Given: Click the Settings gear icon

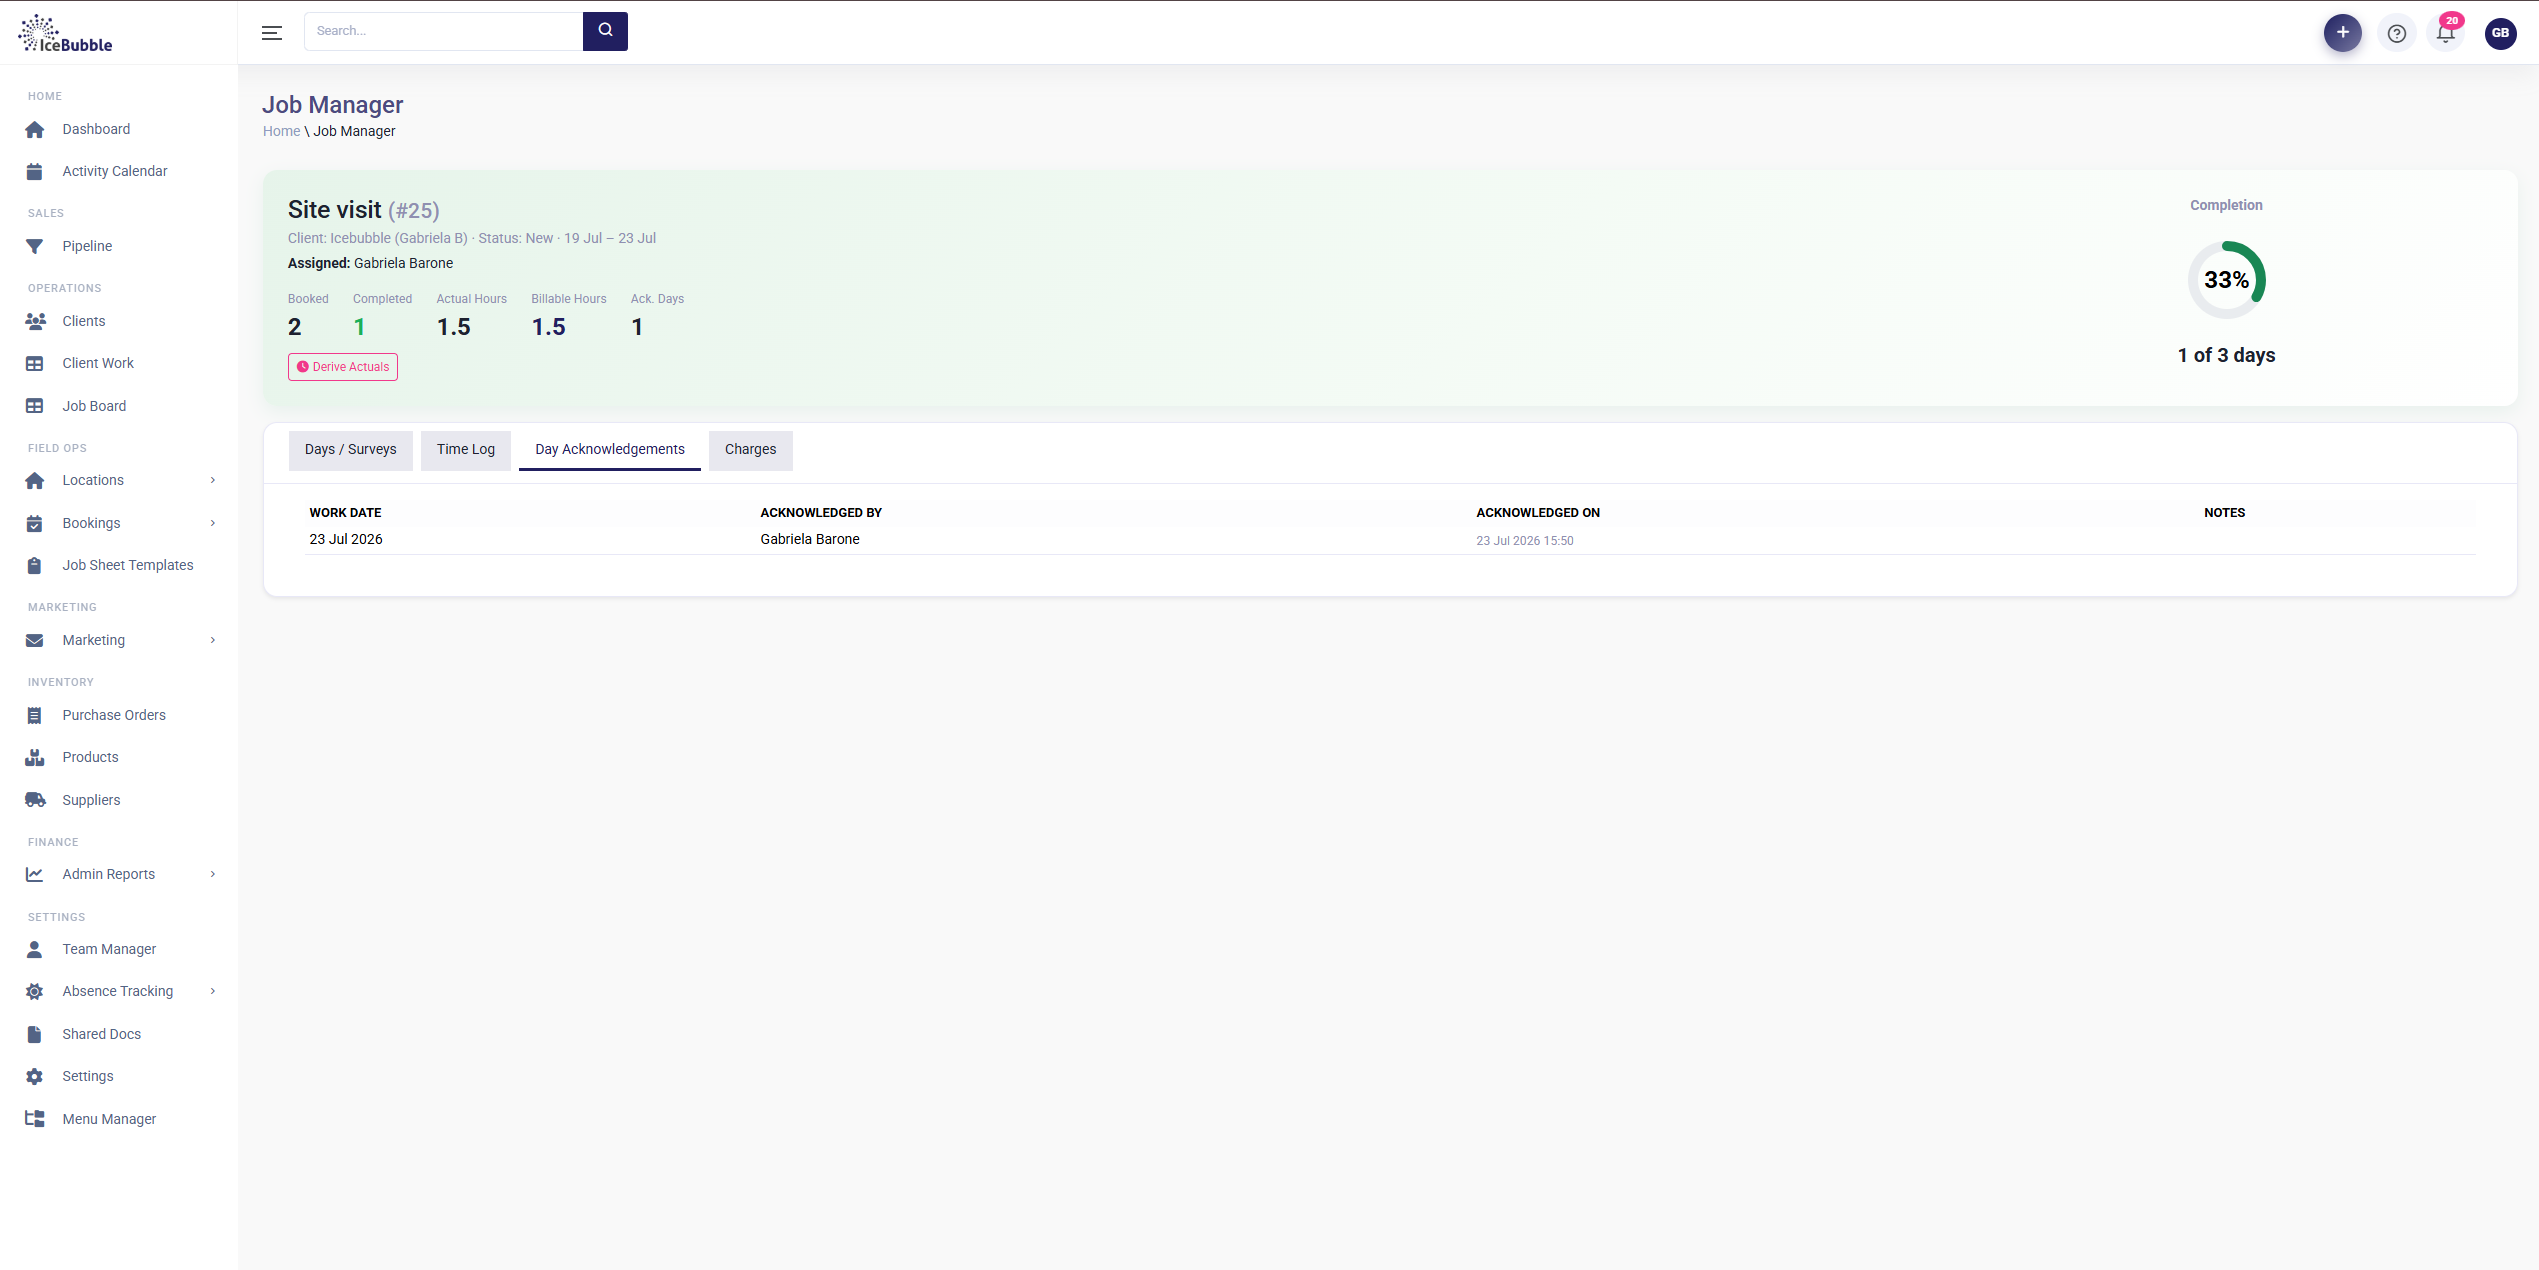Looking at the screenshot, I should [35, 1076].
